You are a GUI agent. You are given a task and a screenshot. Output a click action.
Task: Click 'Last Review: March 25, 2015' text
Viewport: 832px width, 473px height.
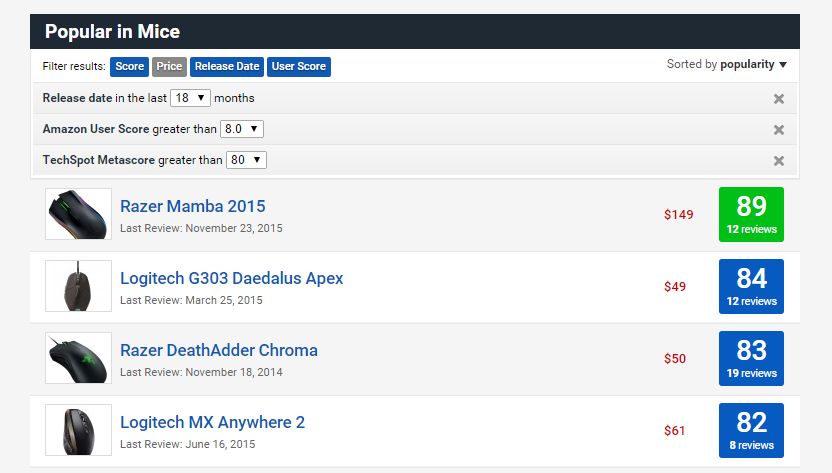[191, 300]
